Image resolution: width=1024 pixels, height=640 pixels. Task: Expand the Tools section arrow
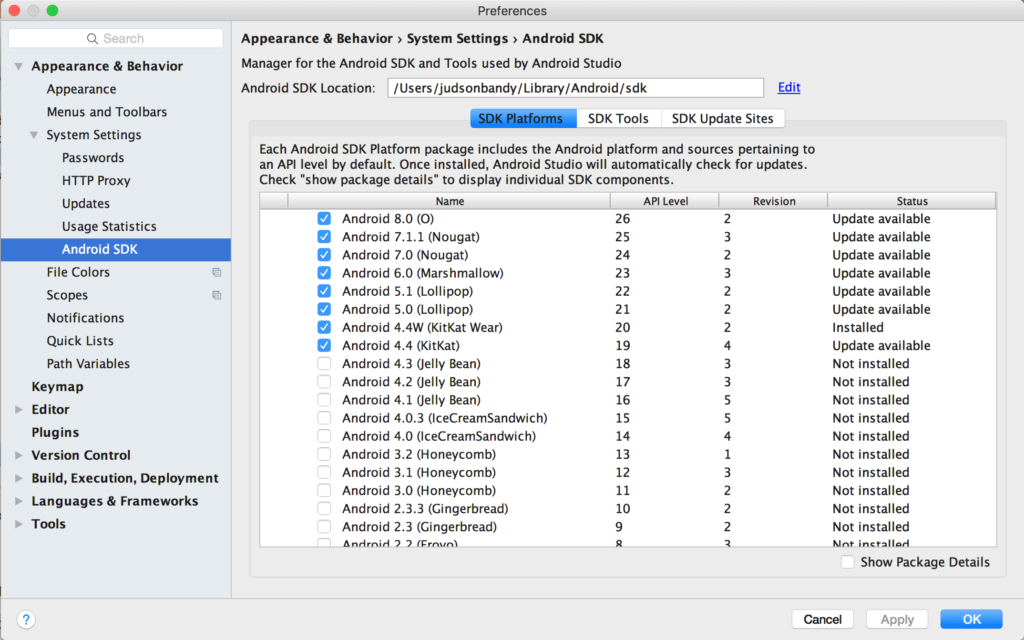click(19, 524)
